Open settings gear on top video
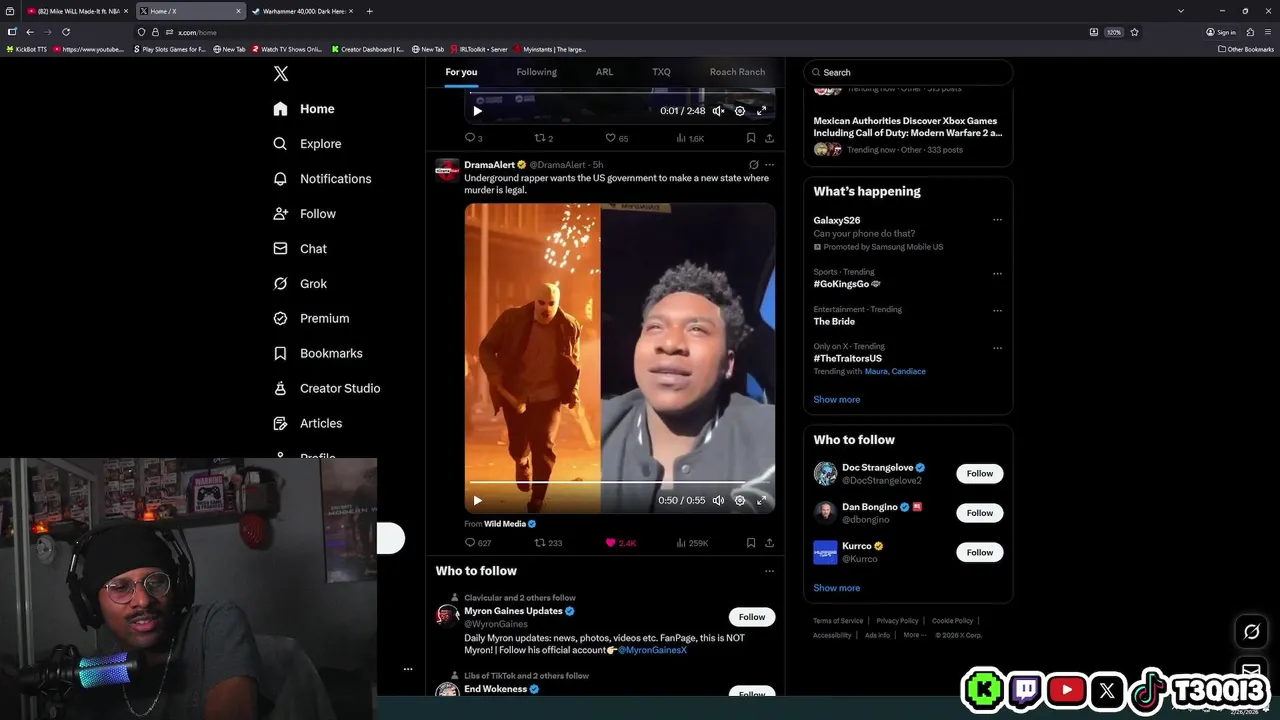 coord(740,111)
